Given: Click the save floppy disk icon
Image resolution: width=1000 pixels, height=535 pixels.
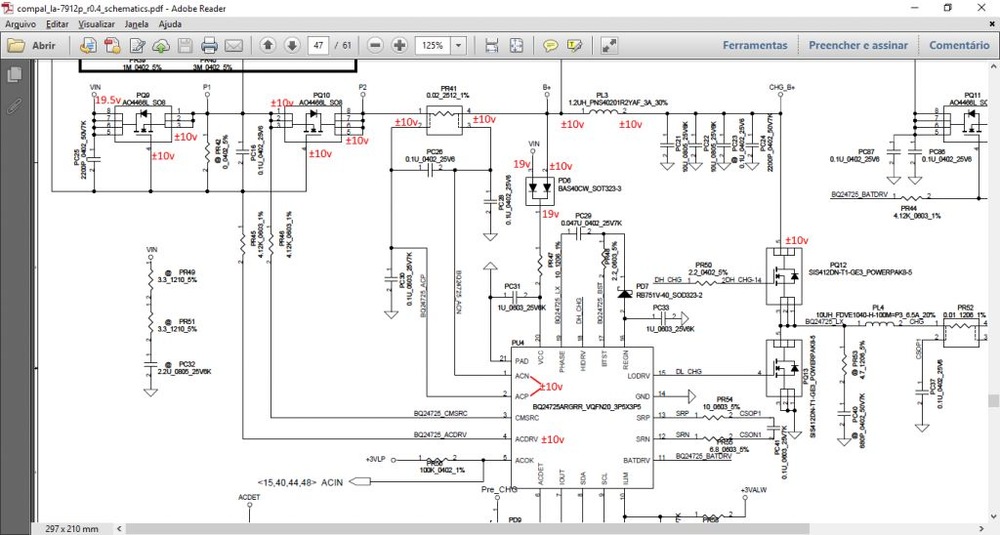Looking at the screenshot, I should point(185,45).
